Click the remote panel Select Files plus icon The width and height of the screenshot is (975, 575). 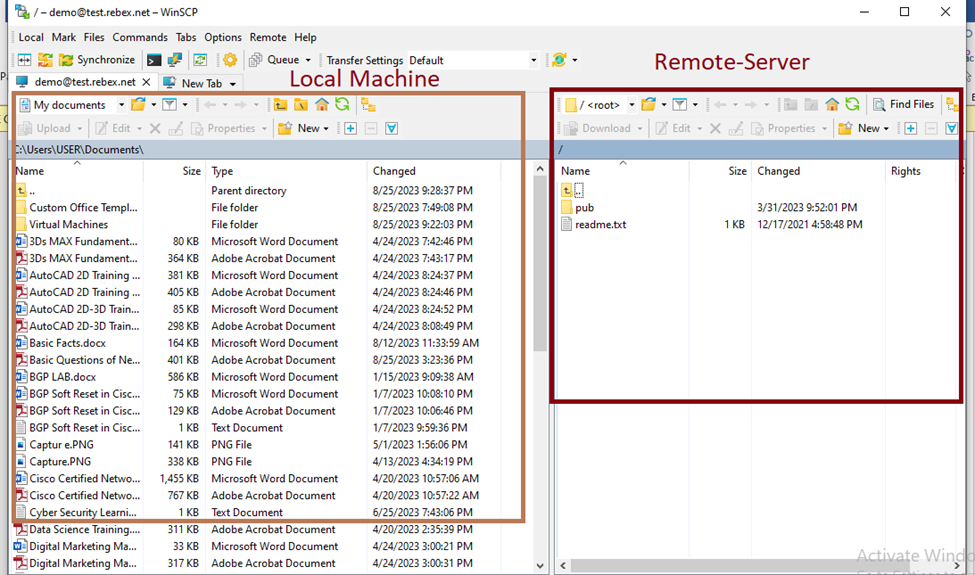[911, 129]
